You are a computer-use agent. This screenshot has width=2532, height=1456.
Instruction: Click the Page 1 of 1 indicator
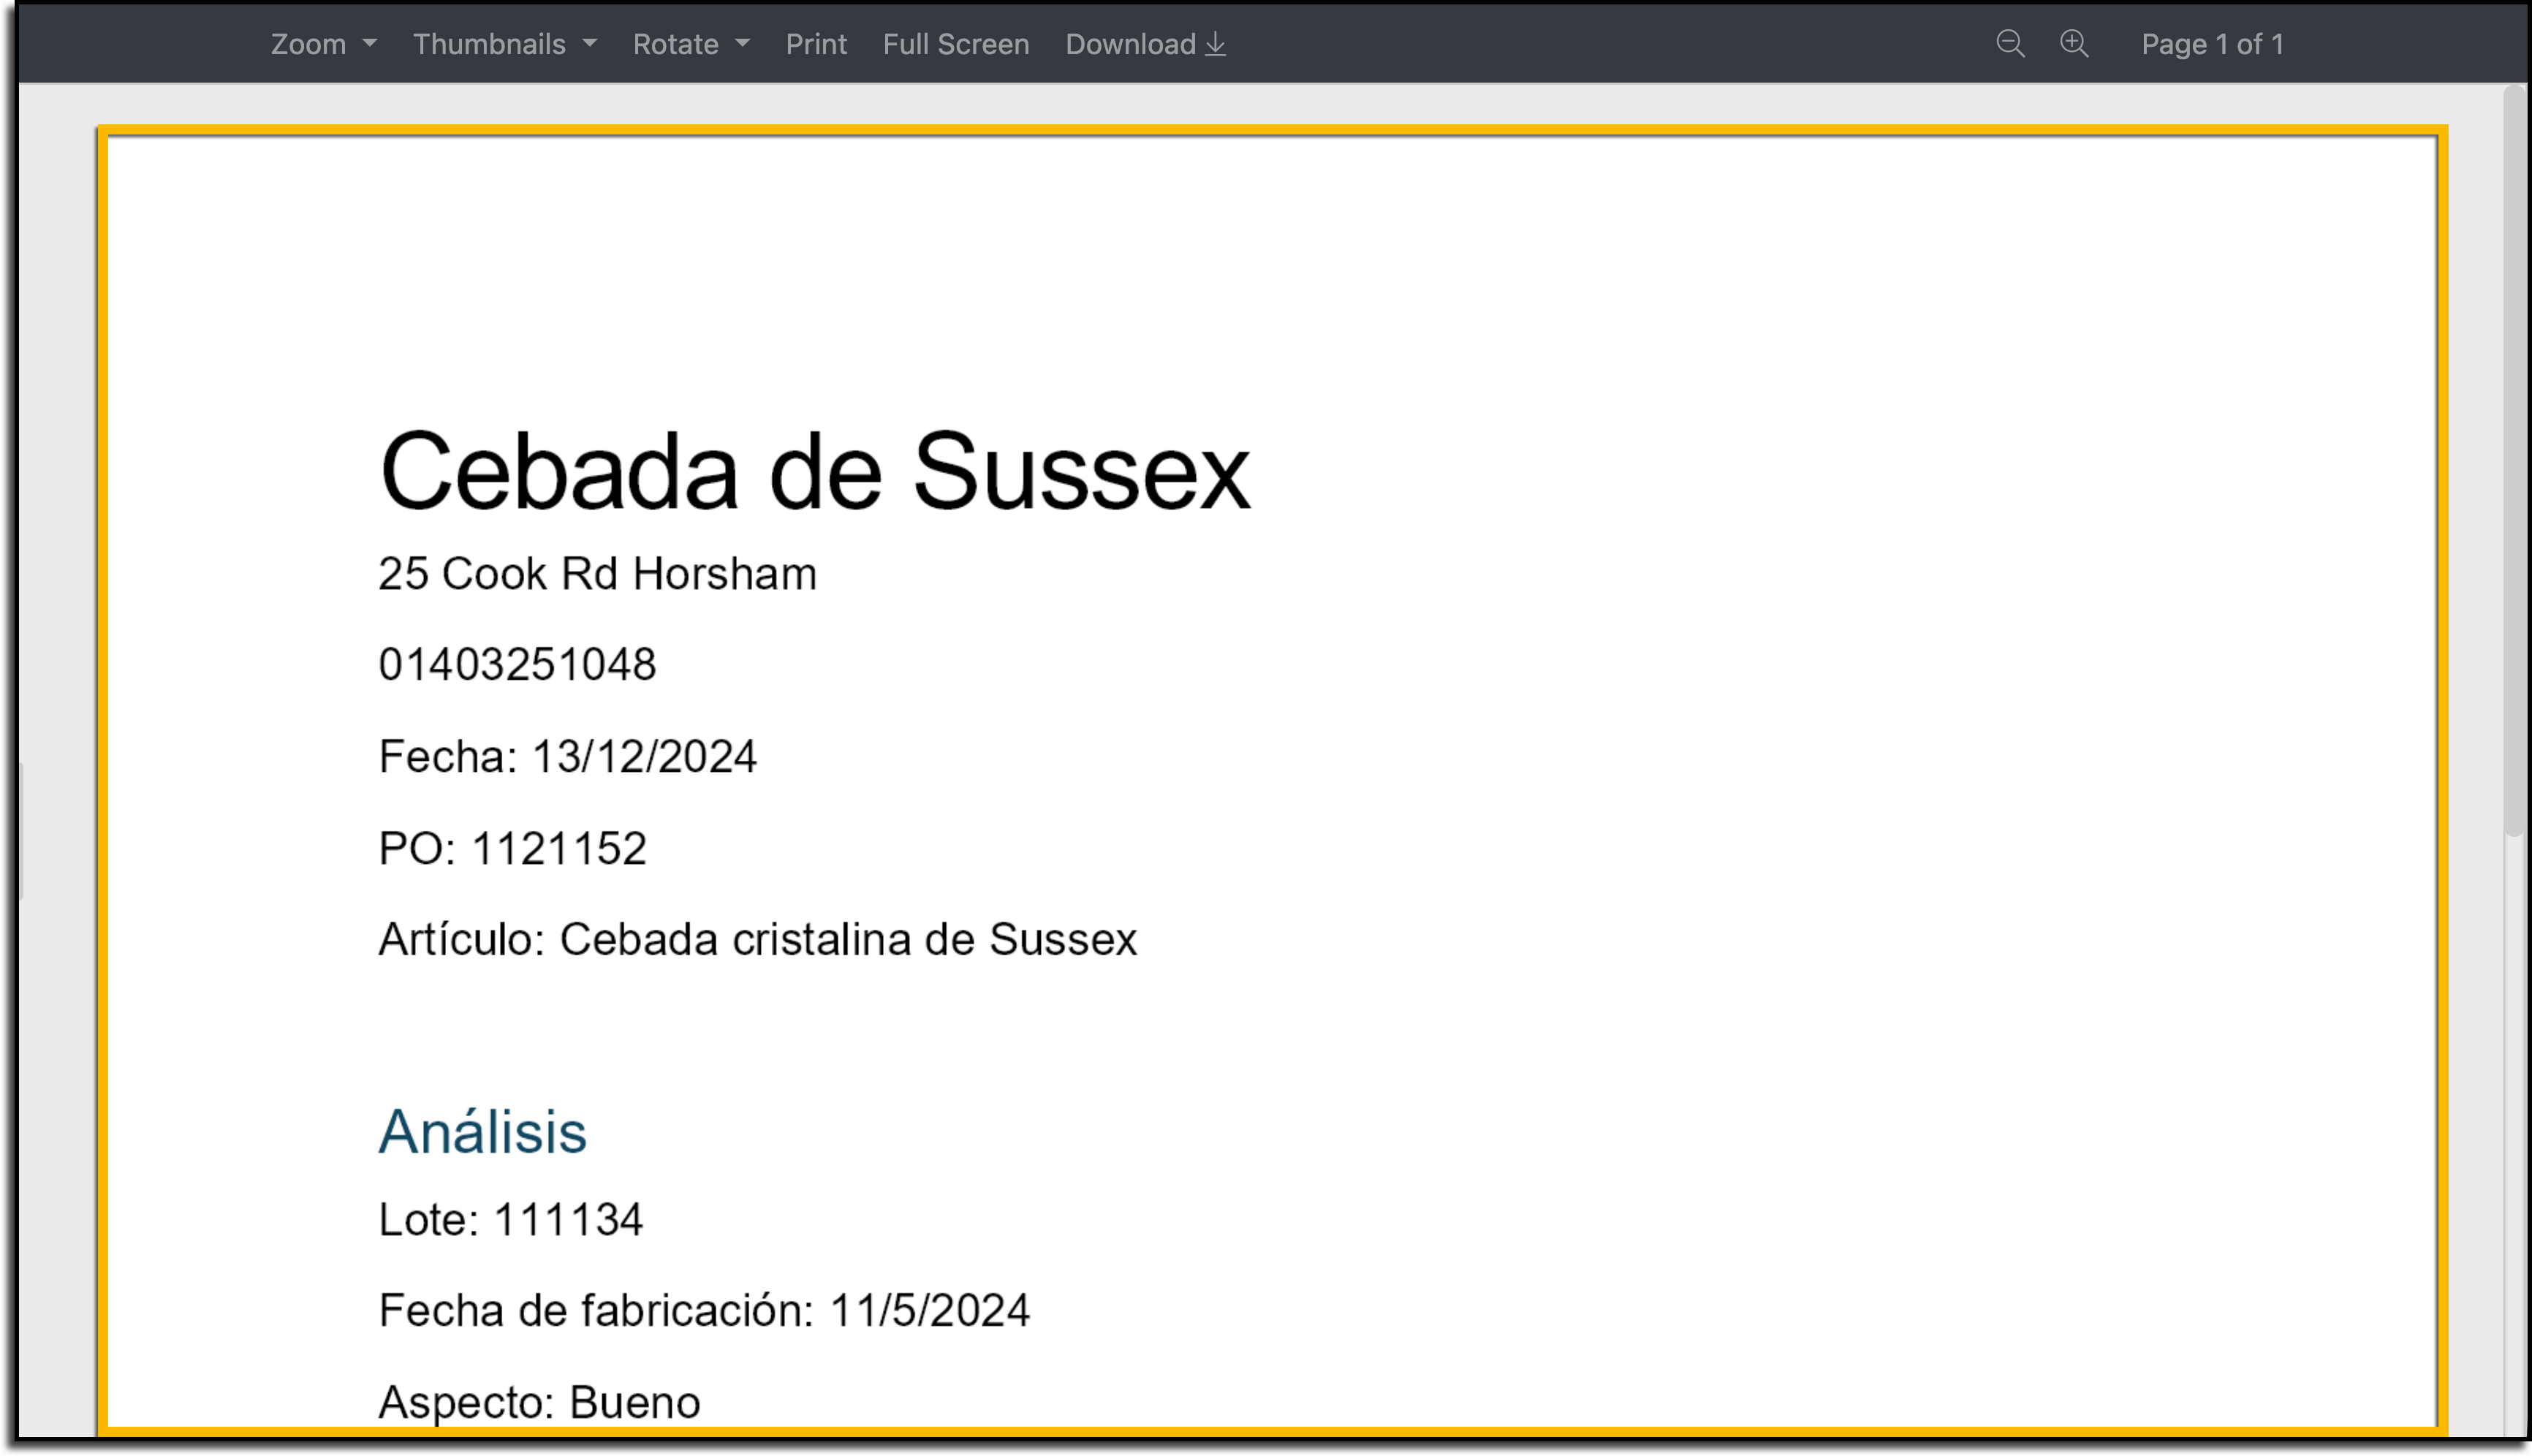tap(2212, 44)
